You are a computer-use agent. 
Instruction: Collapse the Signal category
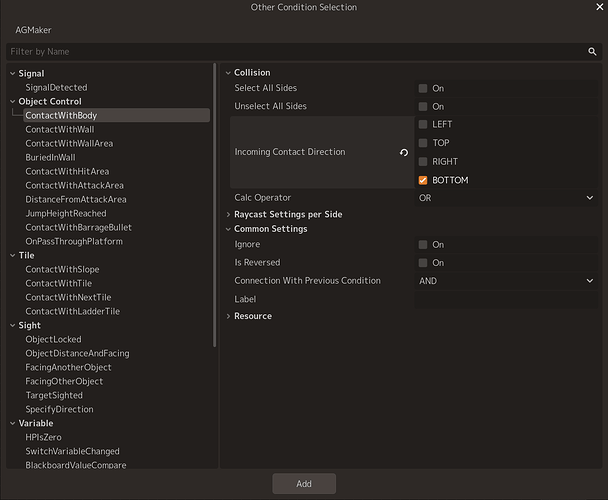tap(12, 73)
